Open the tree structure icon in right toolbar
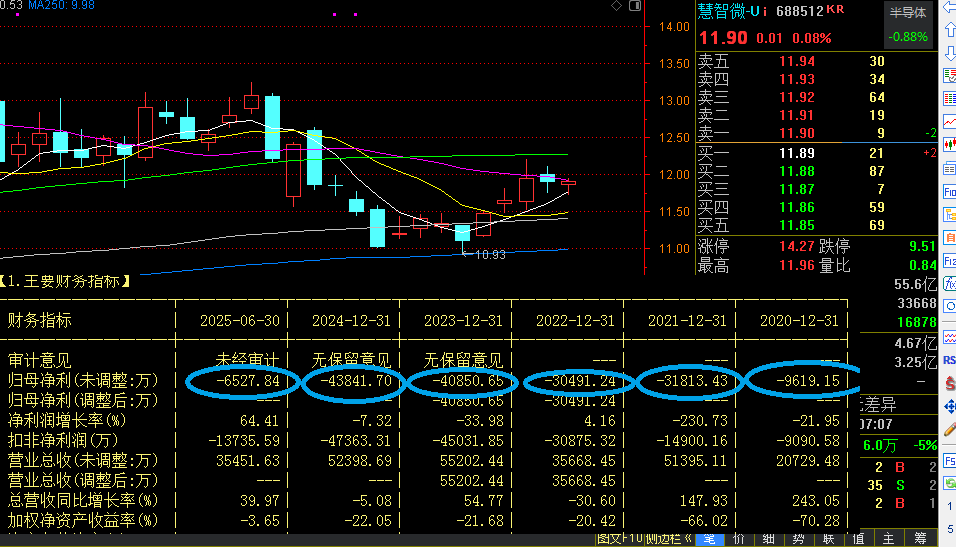 [x=950, y=215]
